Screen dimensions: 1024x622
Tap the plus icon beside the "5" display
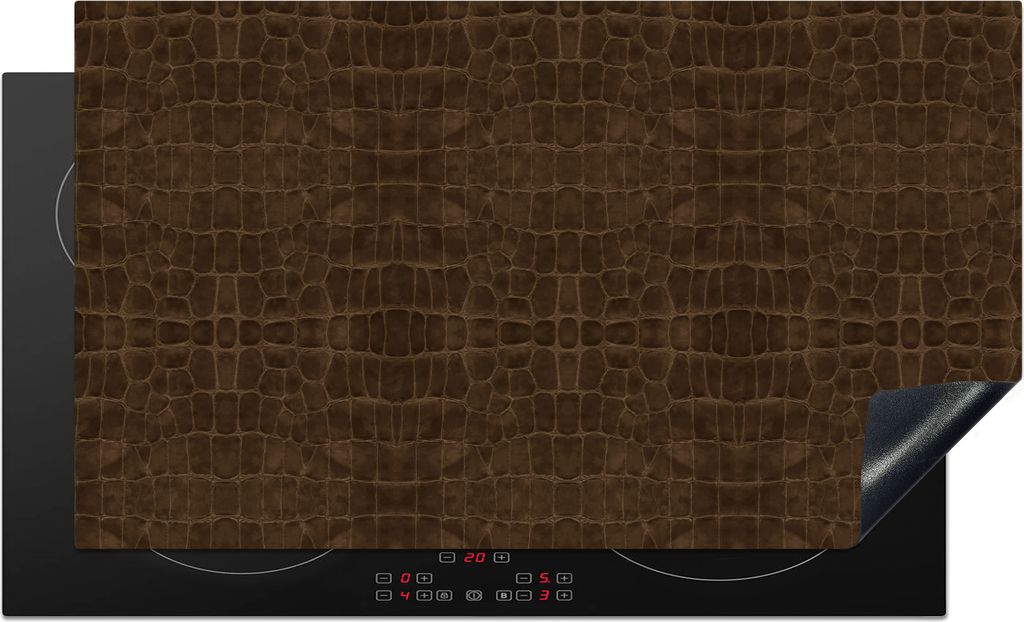(564, 578)
